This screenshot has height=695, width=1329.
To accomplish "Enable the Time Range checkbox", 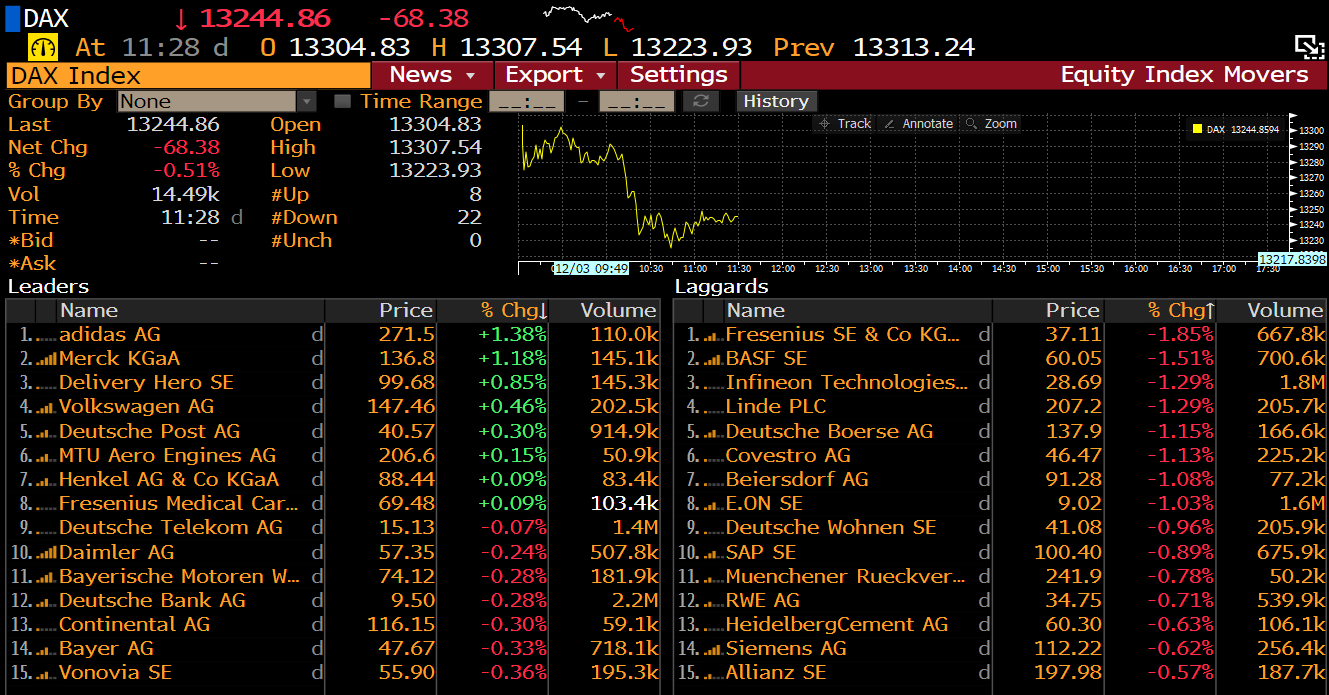I will coord(342,101).
